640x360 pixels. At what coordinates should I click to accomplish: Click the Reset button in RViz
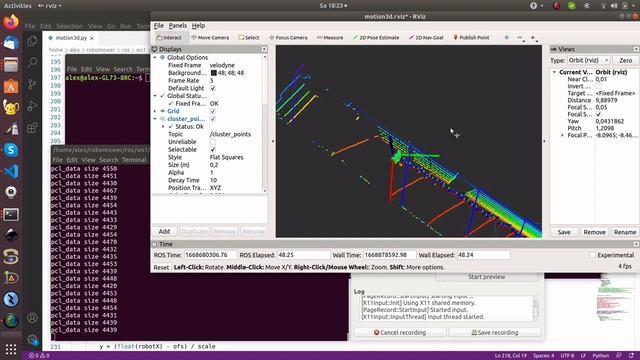[161, 267]
